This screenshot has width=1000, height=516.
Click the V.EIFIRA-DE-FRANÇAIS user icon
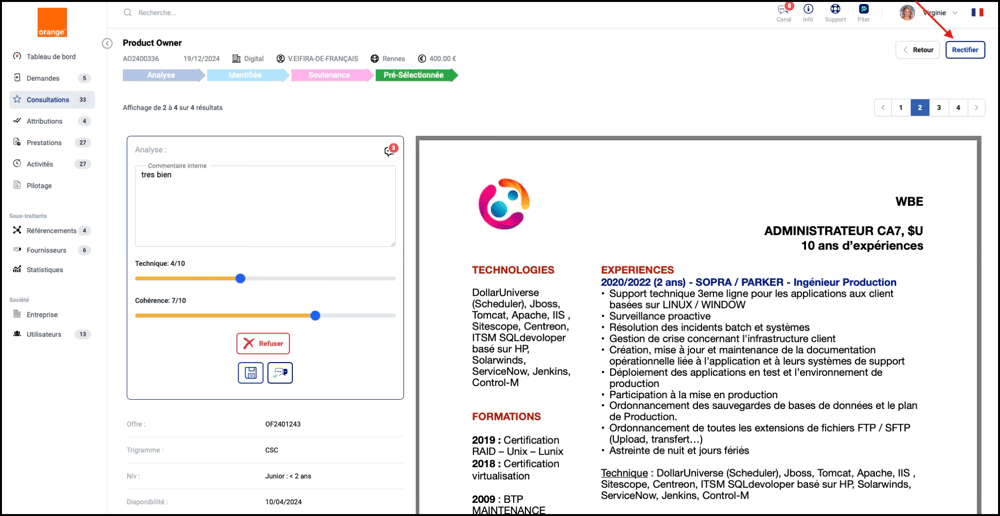click(280, 58)
